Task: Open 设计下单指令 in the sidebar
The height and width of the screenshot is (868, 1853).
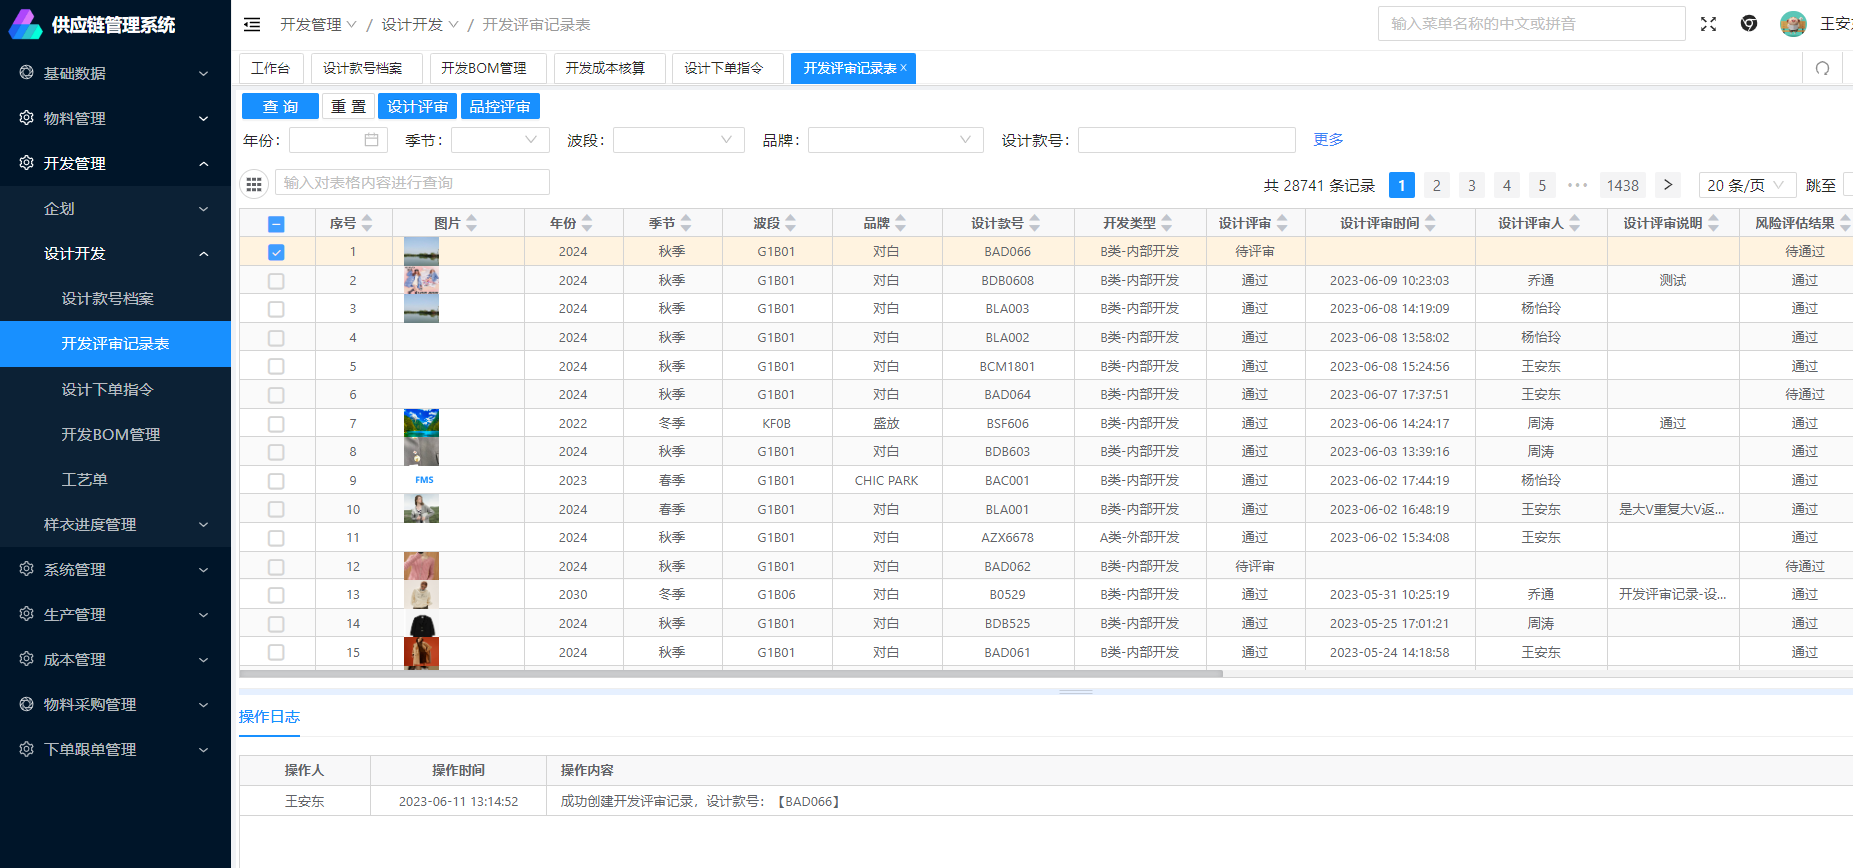Action: pos(107,389)
